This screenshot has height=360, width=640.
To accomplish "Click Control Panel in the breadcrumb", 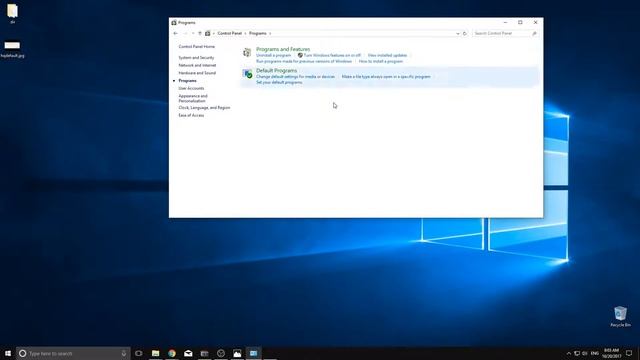I will 229,33.
